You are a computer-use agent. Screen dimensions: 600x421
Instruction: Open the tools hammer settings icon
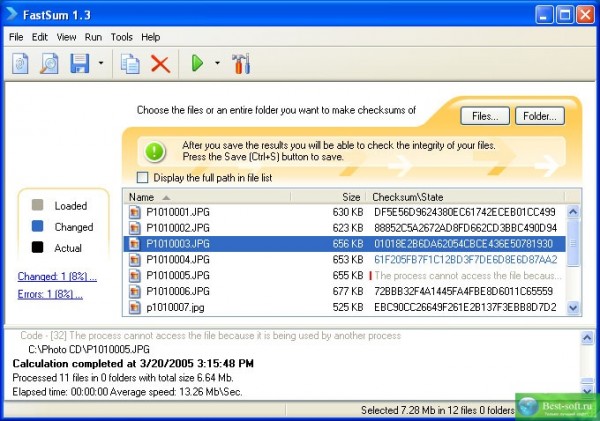pyautogui.click(x=241, y=64)
